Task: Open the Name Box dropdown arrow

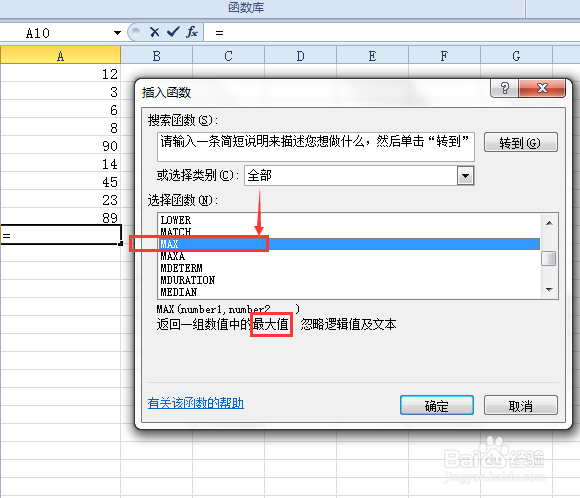Action: coord(117,33)
